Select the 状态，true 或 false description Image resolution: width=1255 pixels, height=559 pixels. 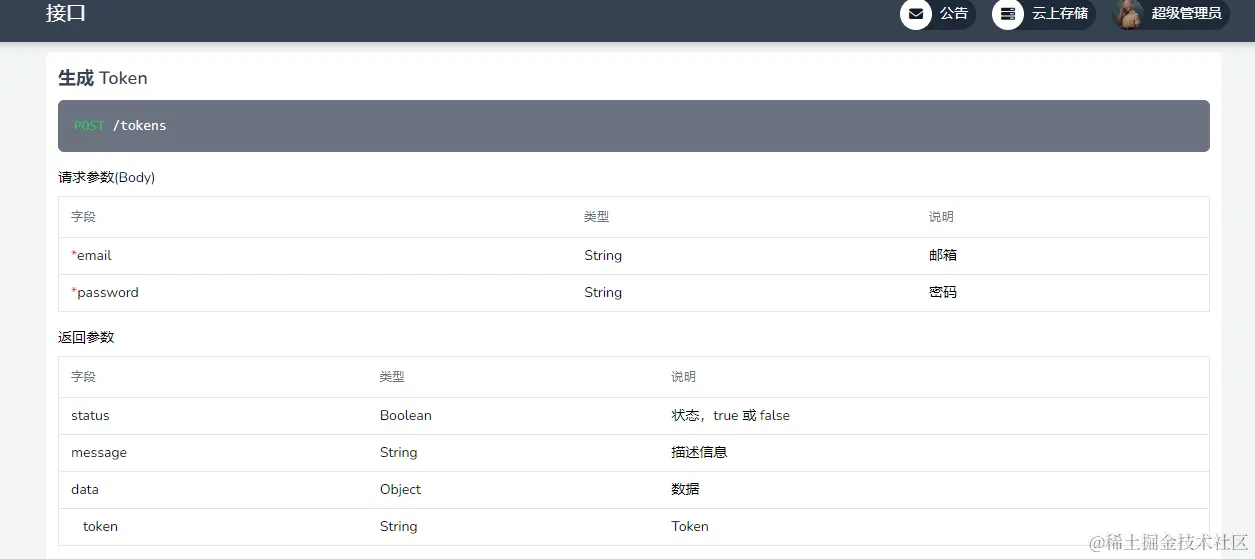click(x=730, y=416)
